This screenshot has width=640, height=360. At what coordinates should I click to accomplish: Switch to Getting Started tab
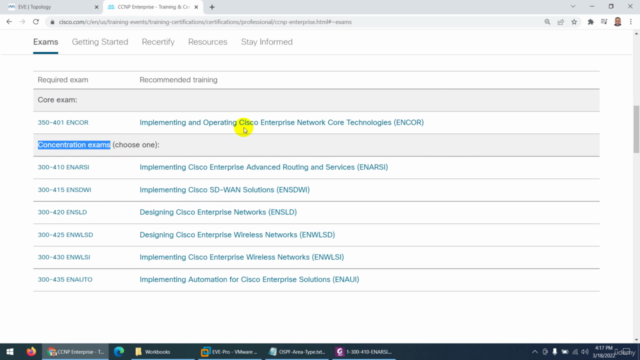pyautogui.click(x=100, y=42)
